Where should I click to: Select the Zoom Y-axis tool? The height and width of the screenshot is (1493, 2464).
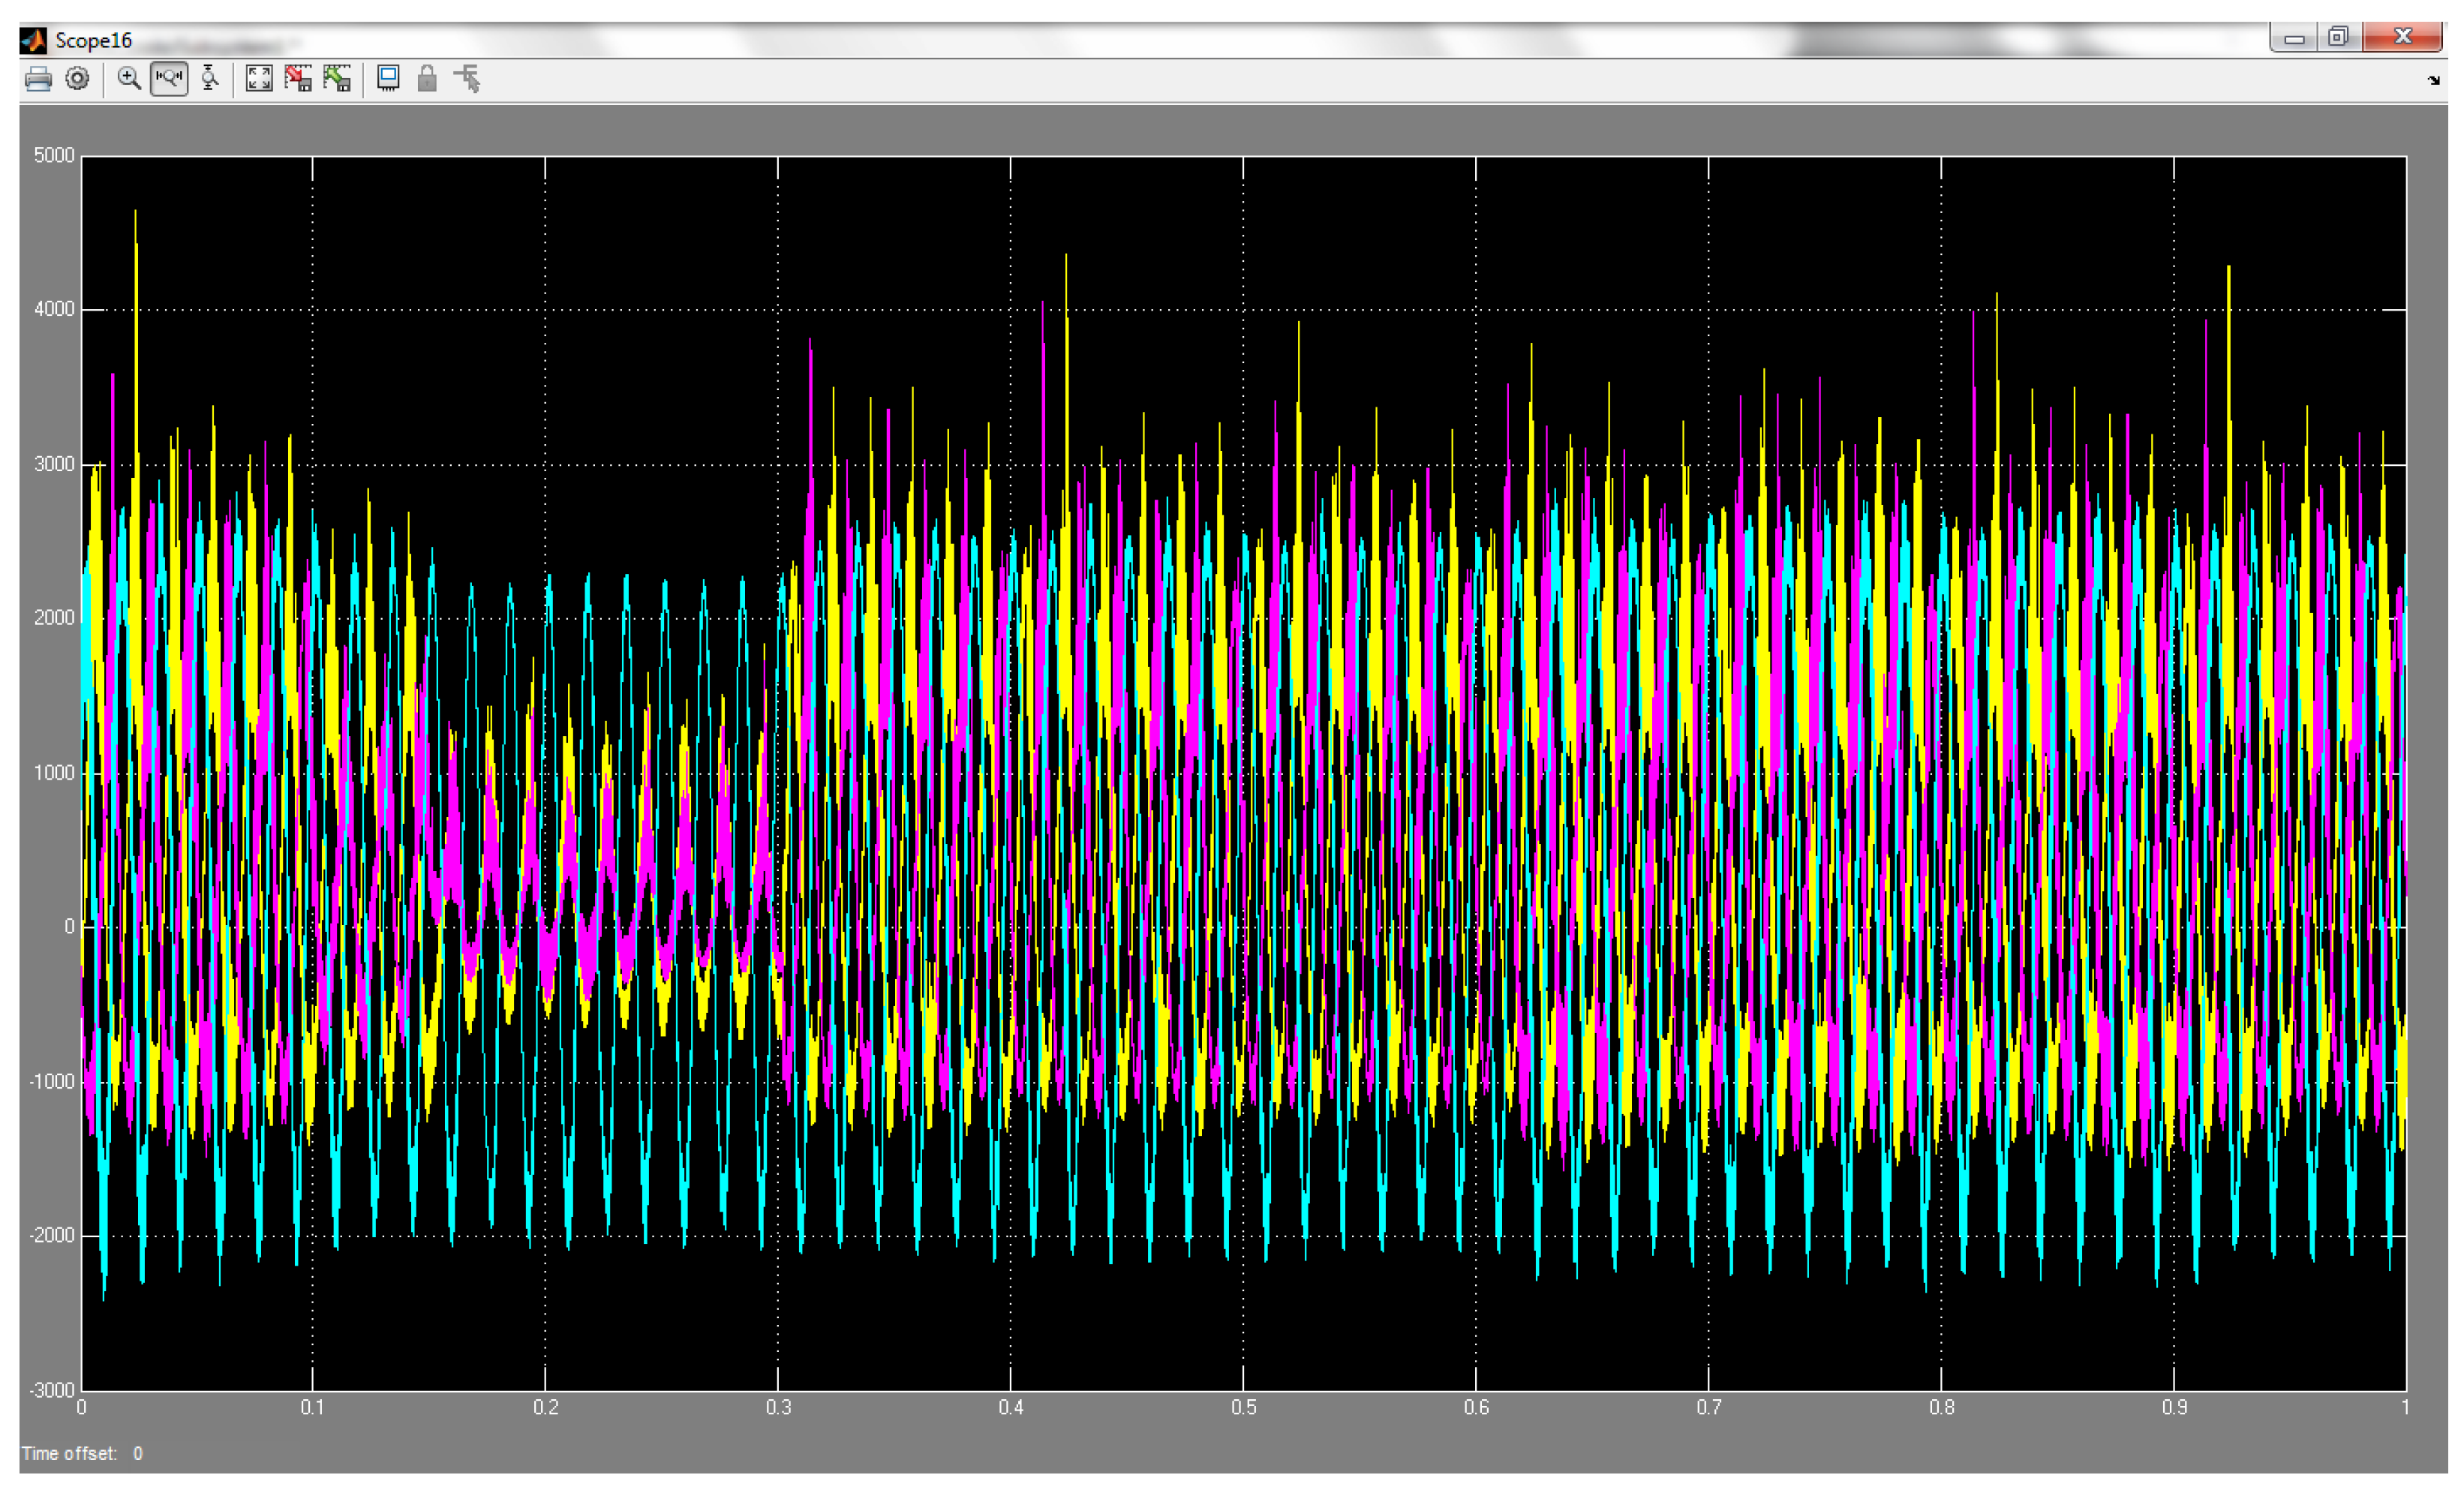pos(209,79)
